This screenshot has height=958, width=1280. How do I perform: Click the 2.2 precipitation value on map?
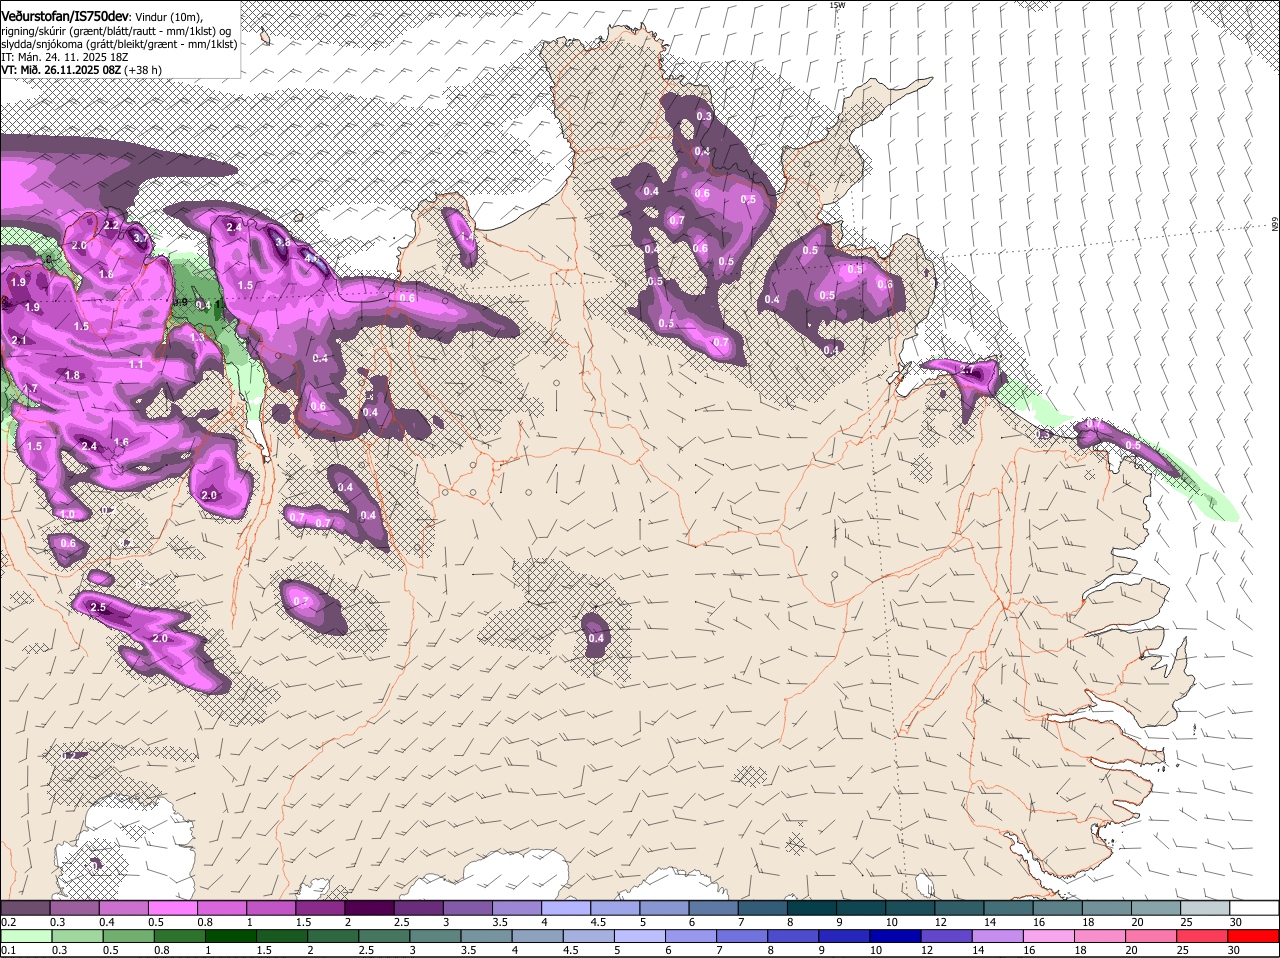(111, 226)
